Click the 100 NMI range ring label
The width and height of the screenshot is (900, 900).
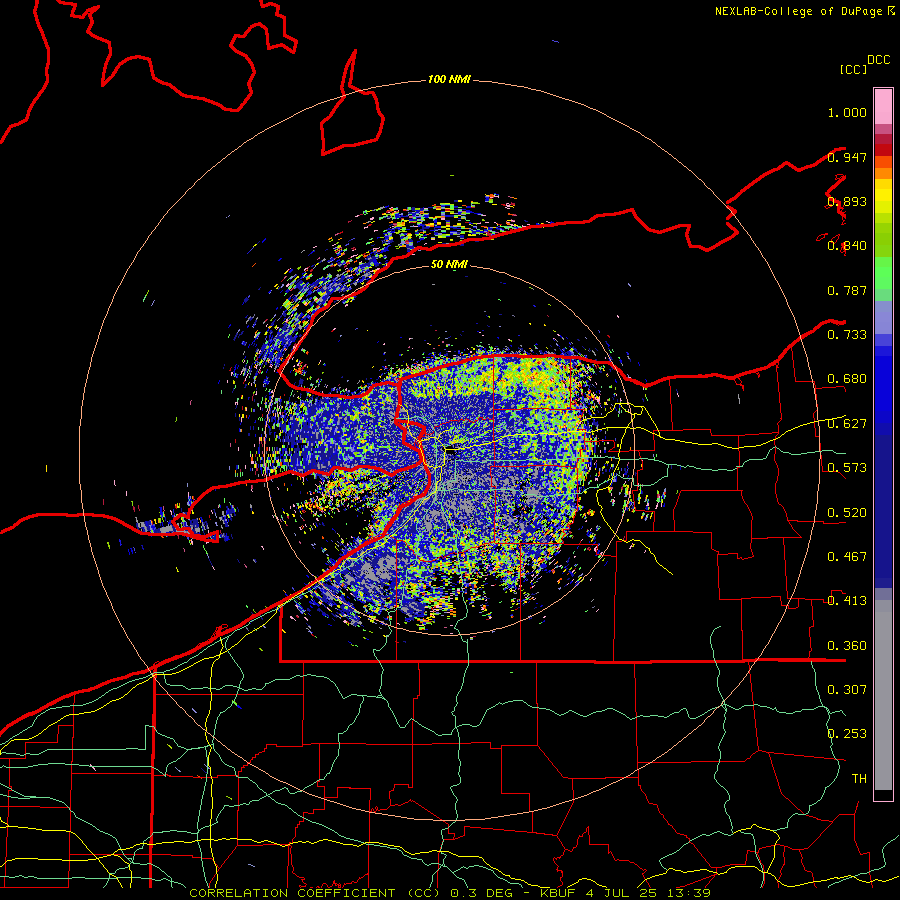tap(449, 79)
